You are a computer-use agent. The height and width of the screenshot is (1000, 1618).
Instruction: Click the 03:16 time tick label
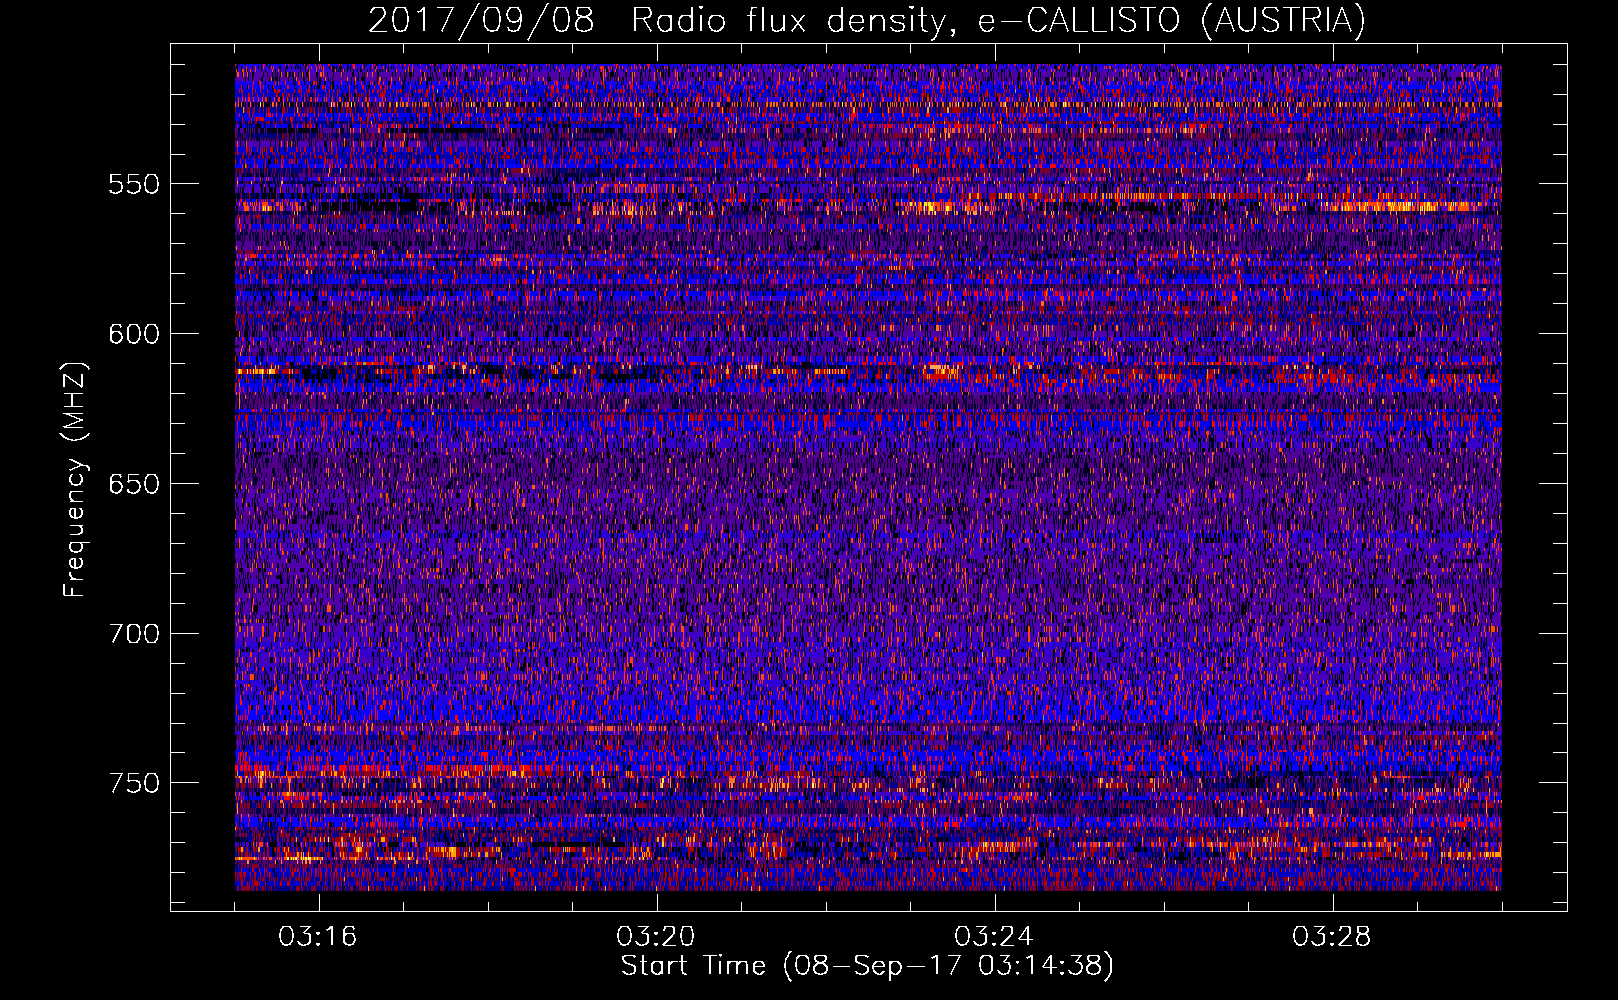coord(318,937)
